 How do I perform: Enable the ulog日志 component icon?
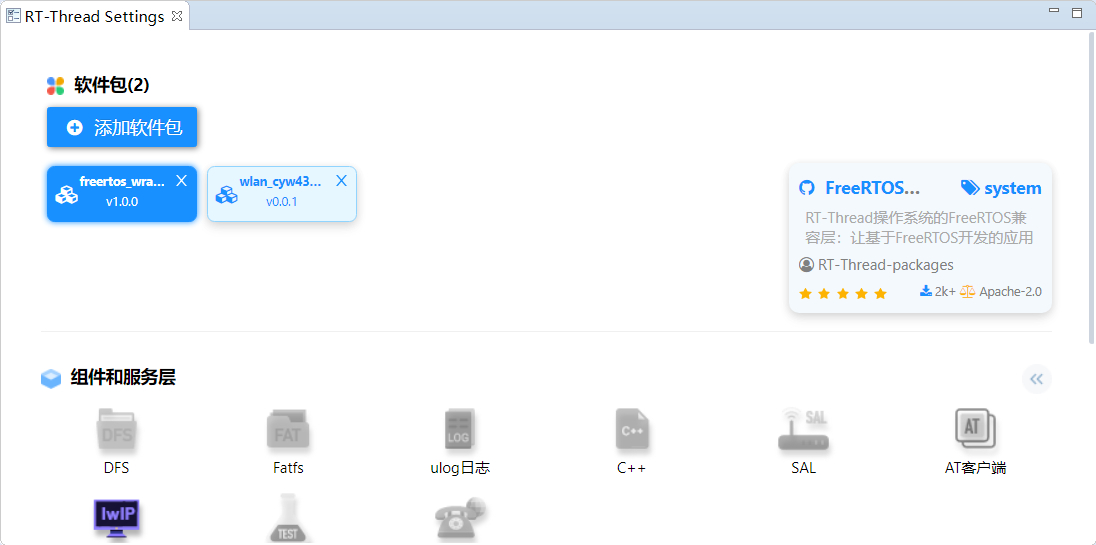(459, 428)
